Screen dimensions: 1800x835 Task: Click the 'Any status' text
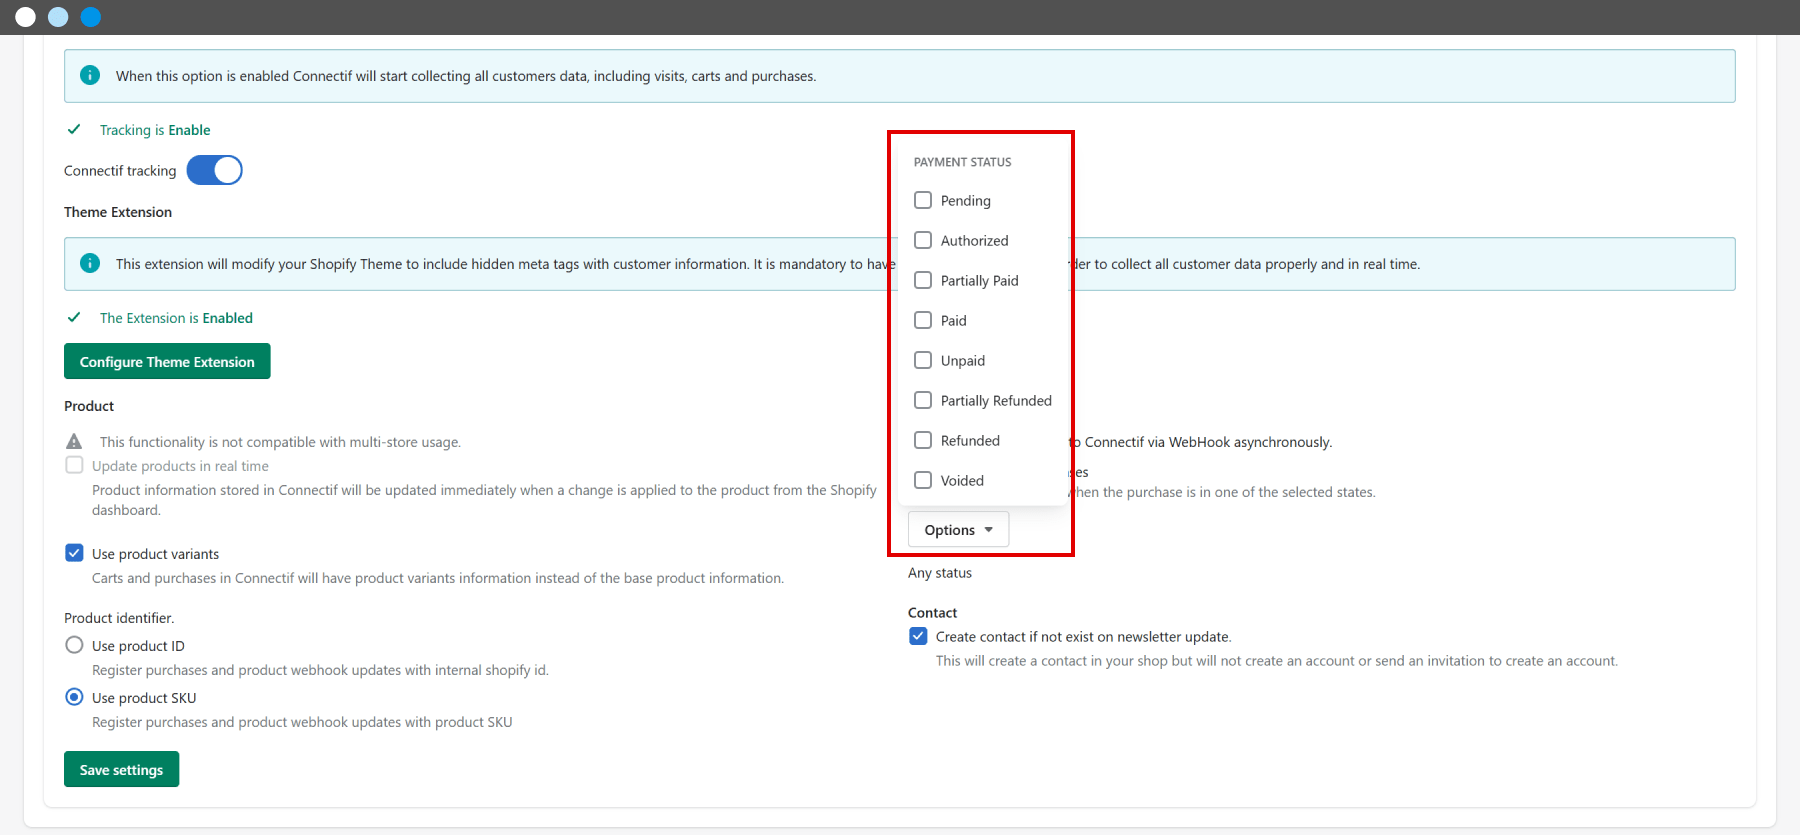coord(940,573)
